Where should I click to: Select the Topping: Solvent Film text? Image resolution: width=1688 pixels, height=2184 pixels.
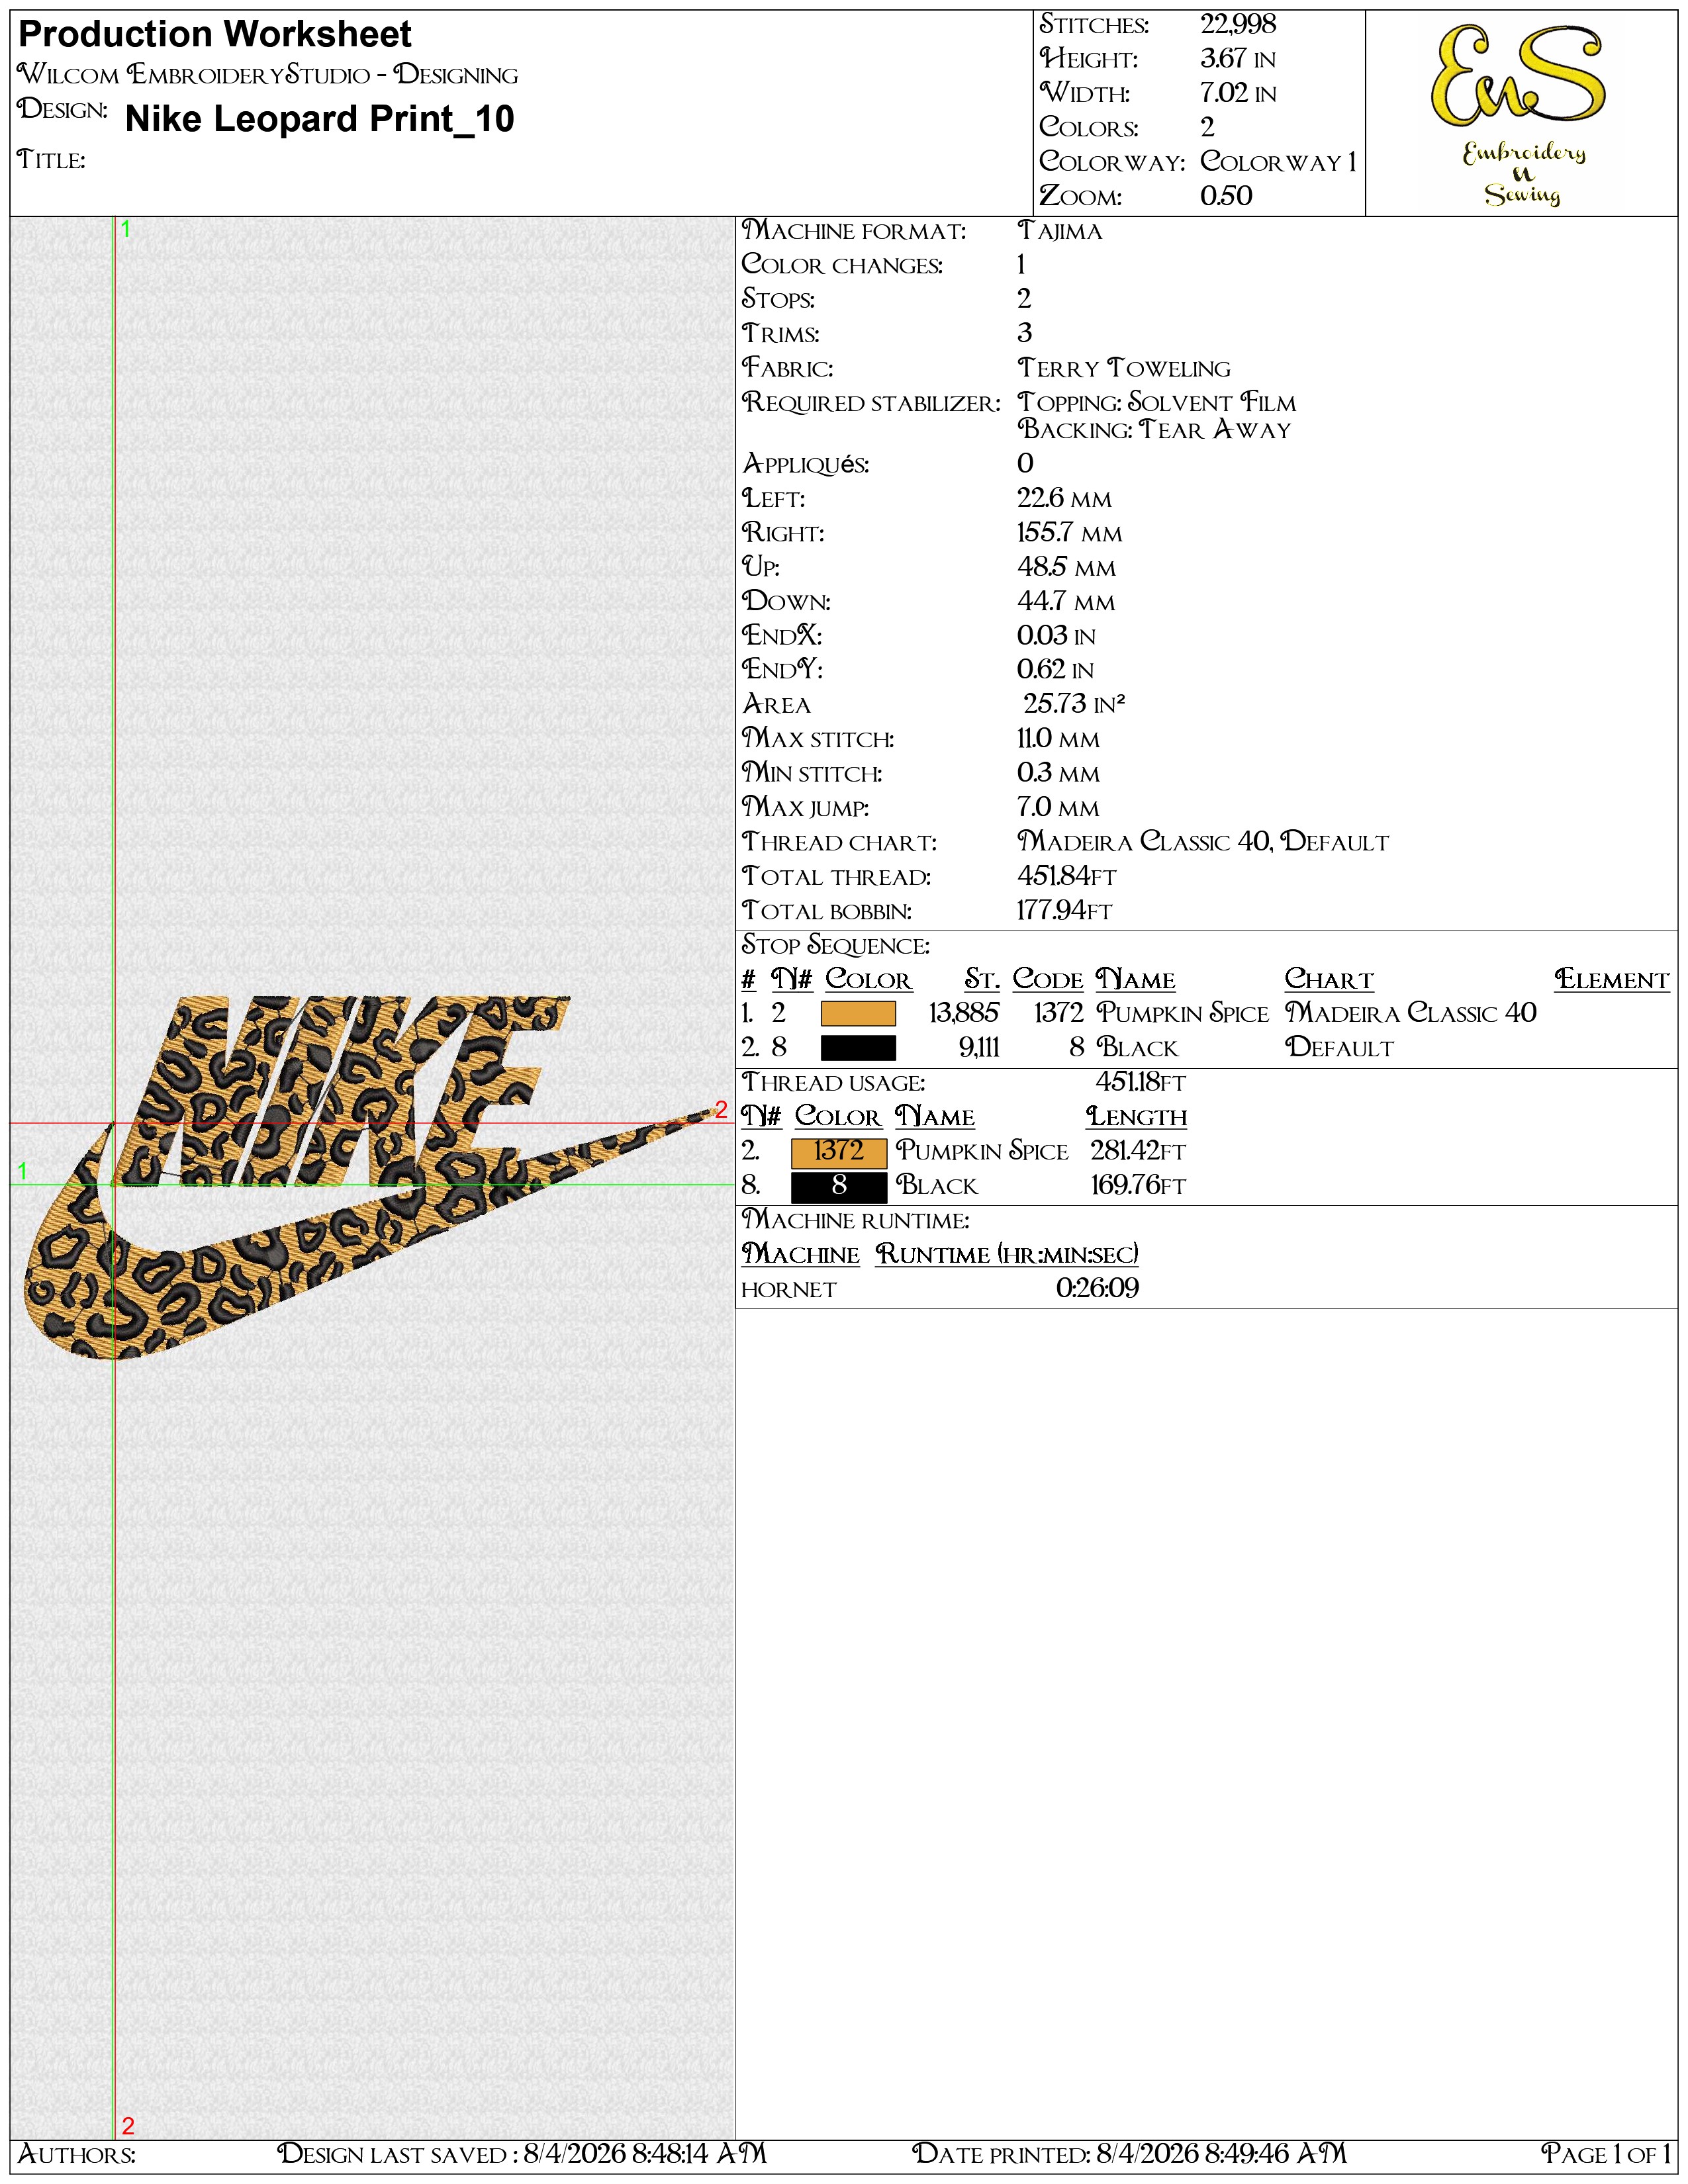pos(1157,402)
